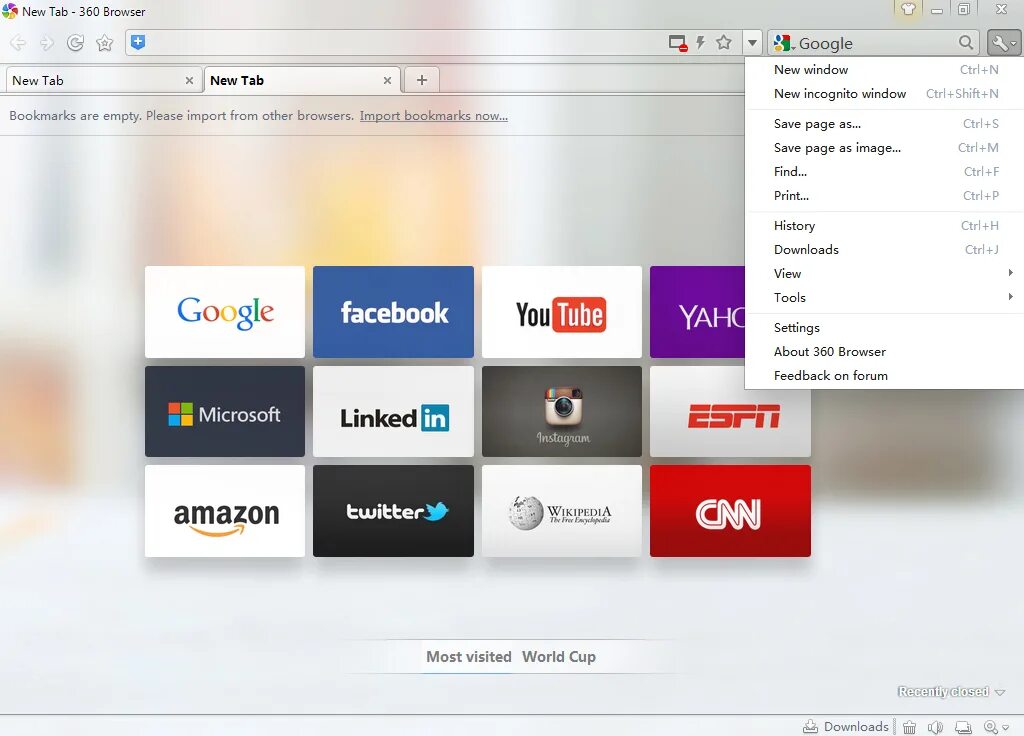Open the YouTube speed dial tile

[x=562, y=312]
